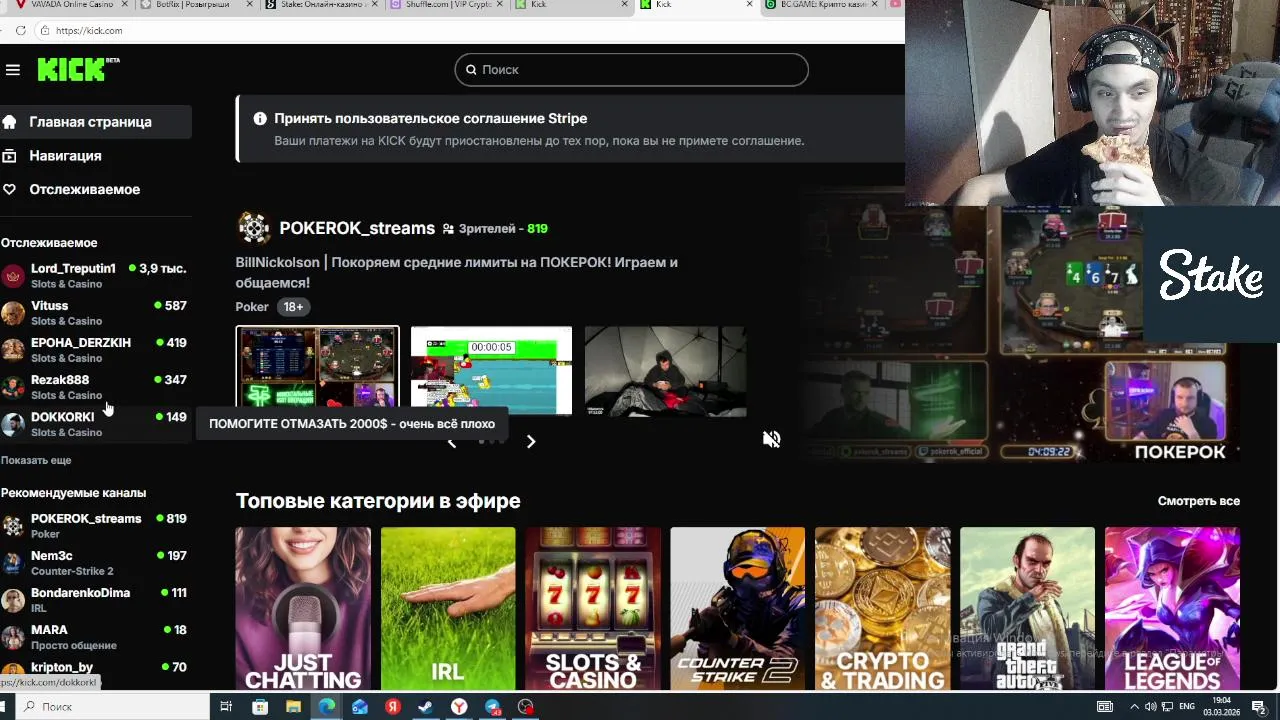Unmute the featured stream audio
The height and width of the screenshot is (720, 1280).
(771, 439)
